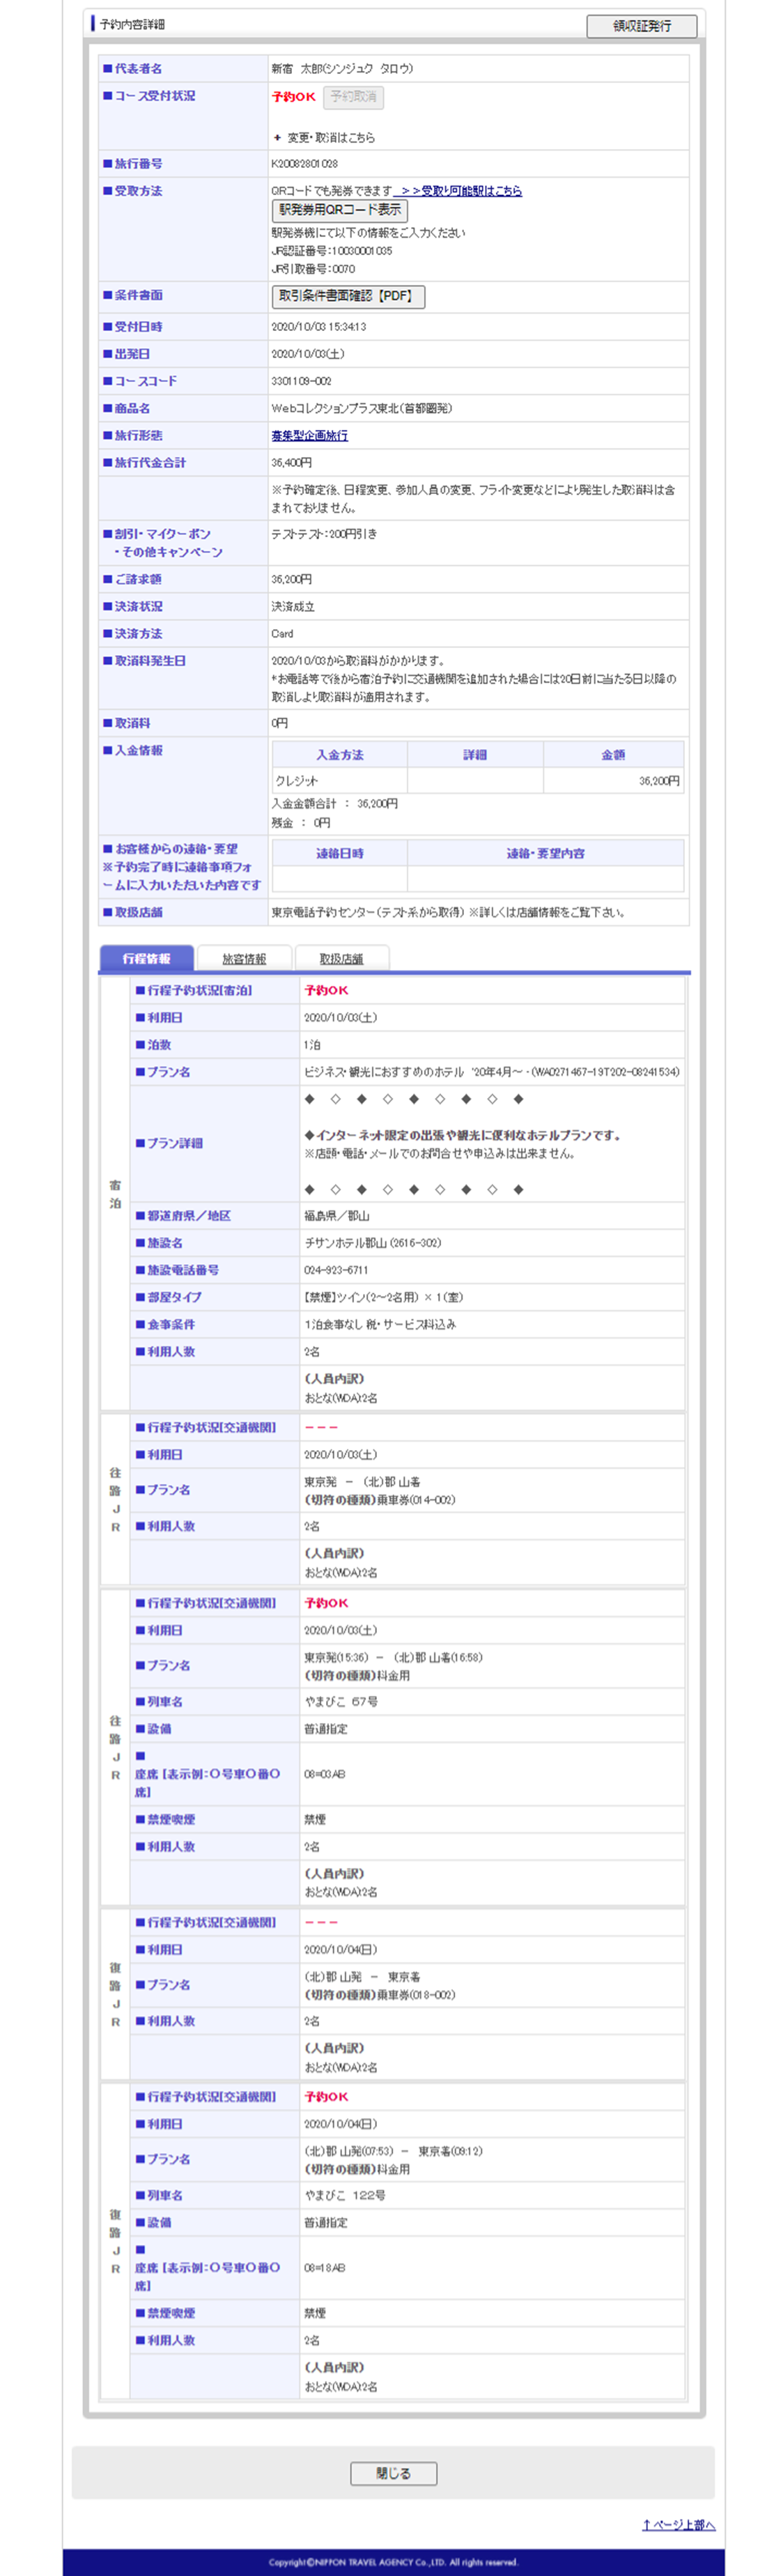This screenshot has height=2576, width=774.
Task: Click the 領収証発行 receipt button
Action: click(641, 26)
